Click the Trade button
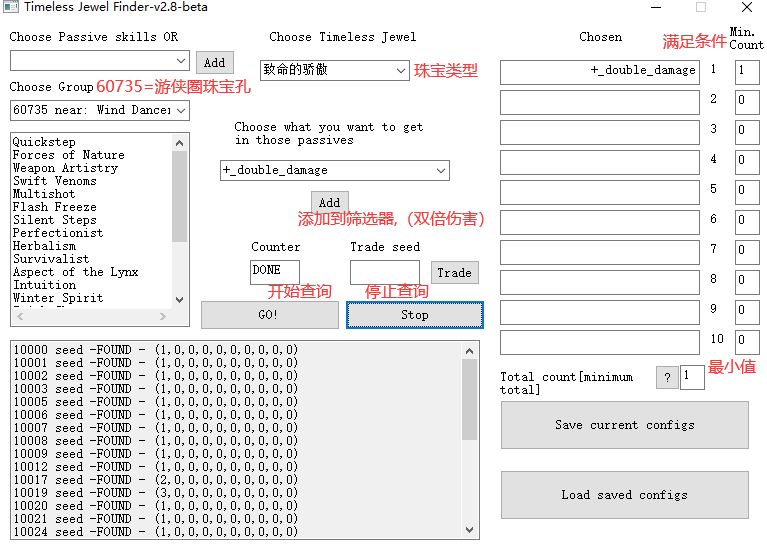767x544 pixels. [x=454, y=272]
